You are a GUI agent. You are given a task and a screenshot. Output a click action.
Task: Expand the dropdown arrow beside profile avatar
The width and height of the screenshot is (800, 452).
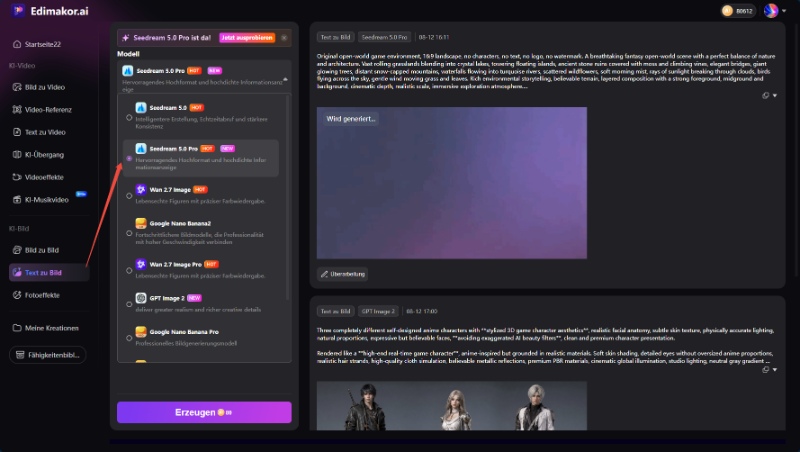pyautogui.click(x=784, y=11)
